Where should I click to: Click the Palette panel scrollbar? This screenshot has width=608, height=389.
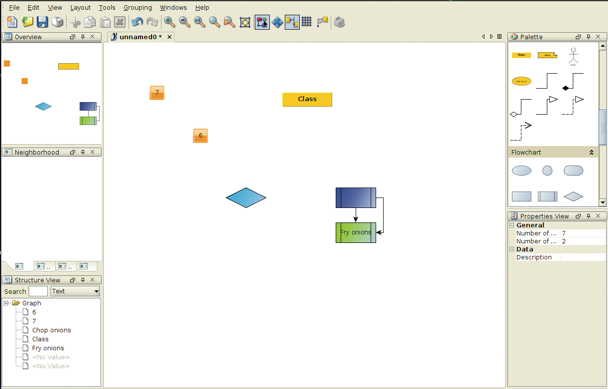pyautogui.click(x=602, y=124)
